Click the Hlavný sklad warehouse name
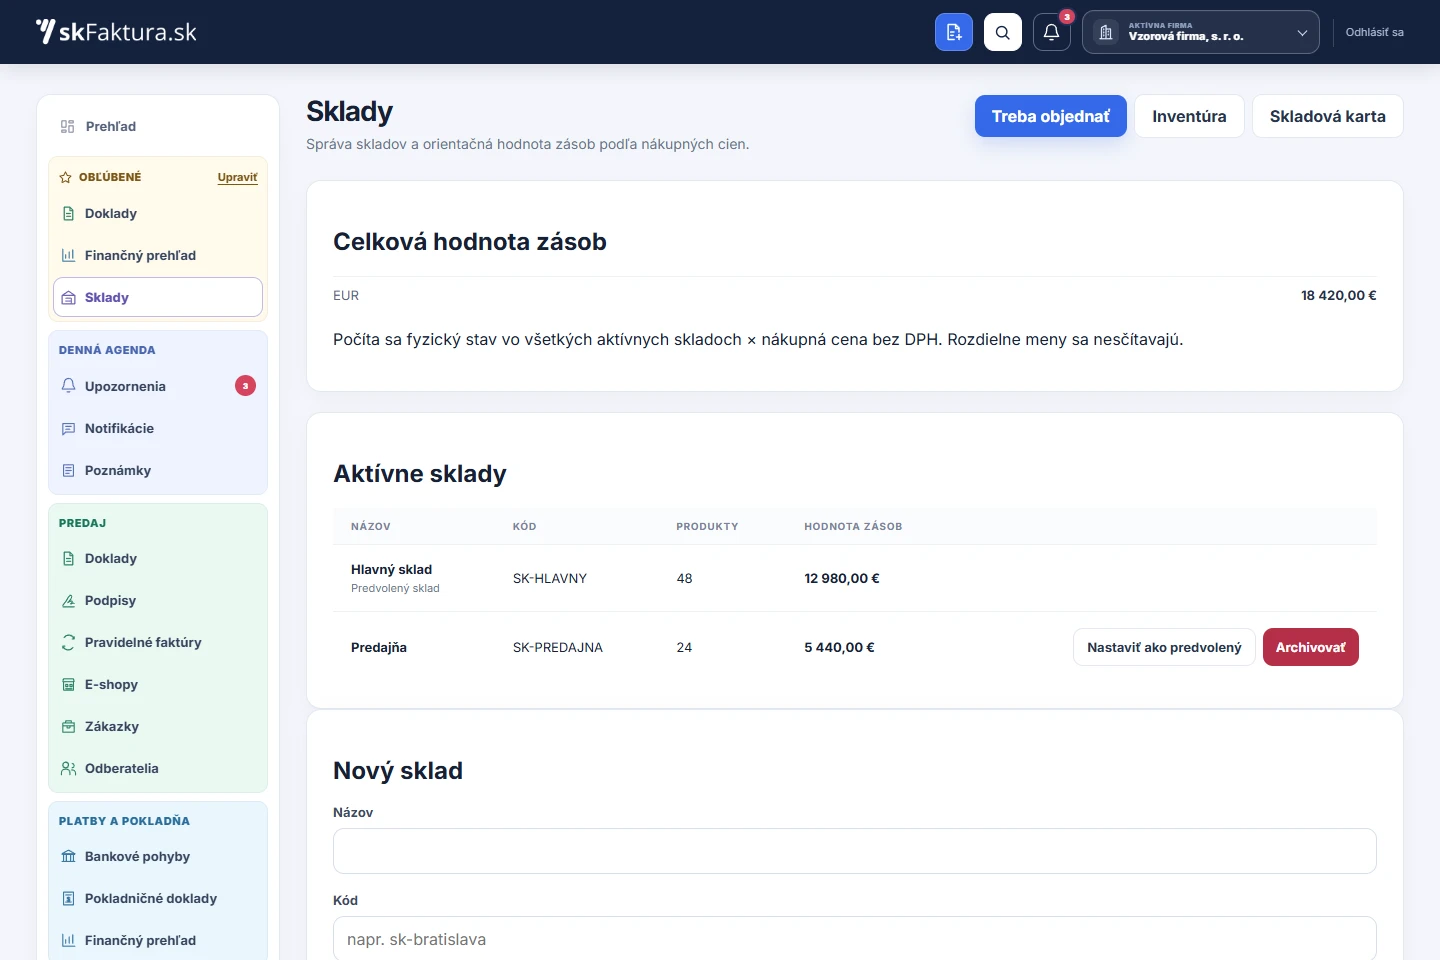 coord(391,570)
